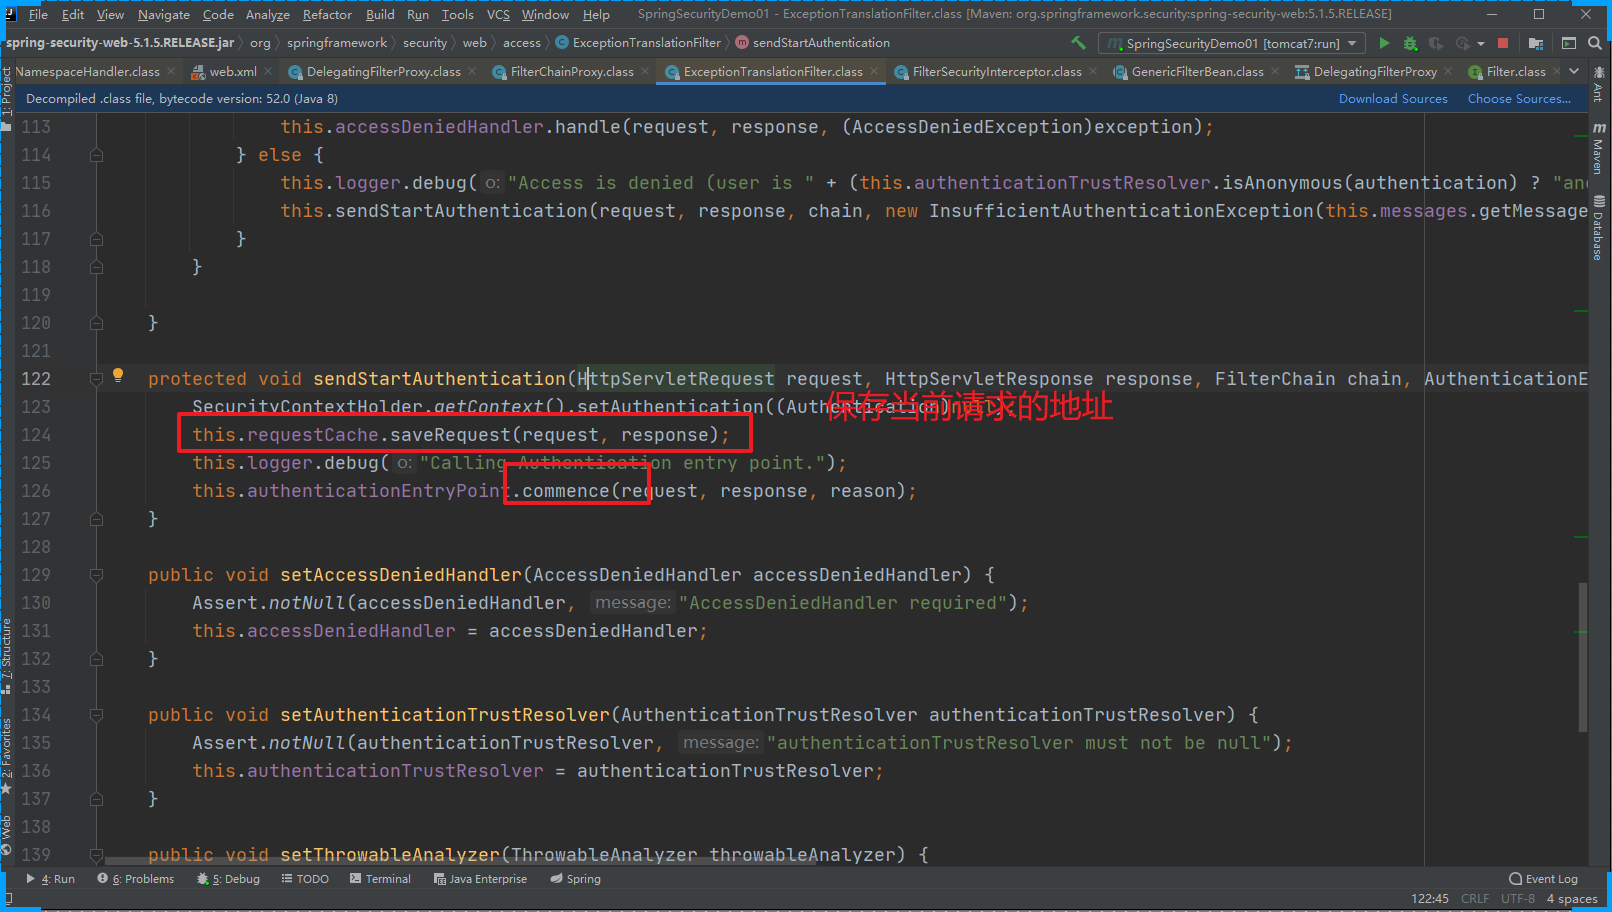The height and width of the screenshot is (912, 1612).
Task: Collapse setAuthenticationTrustResolver fold on line 134
Action: coord(96,715)
